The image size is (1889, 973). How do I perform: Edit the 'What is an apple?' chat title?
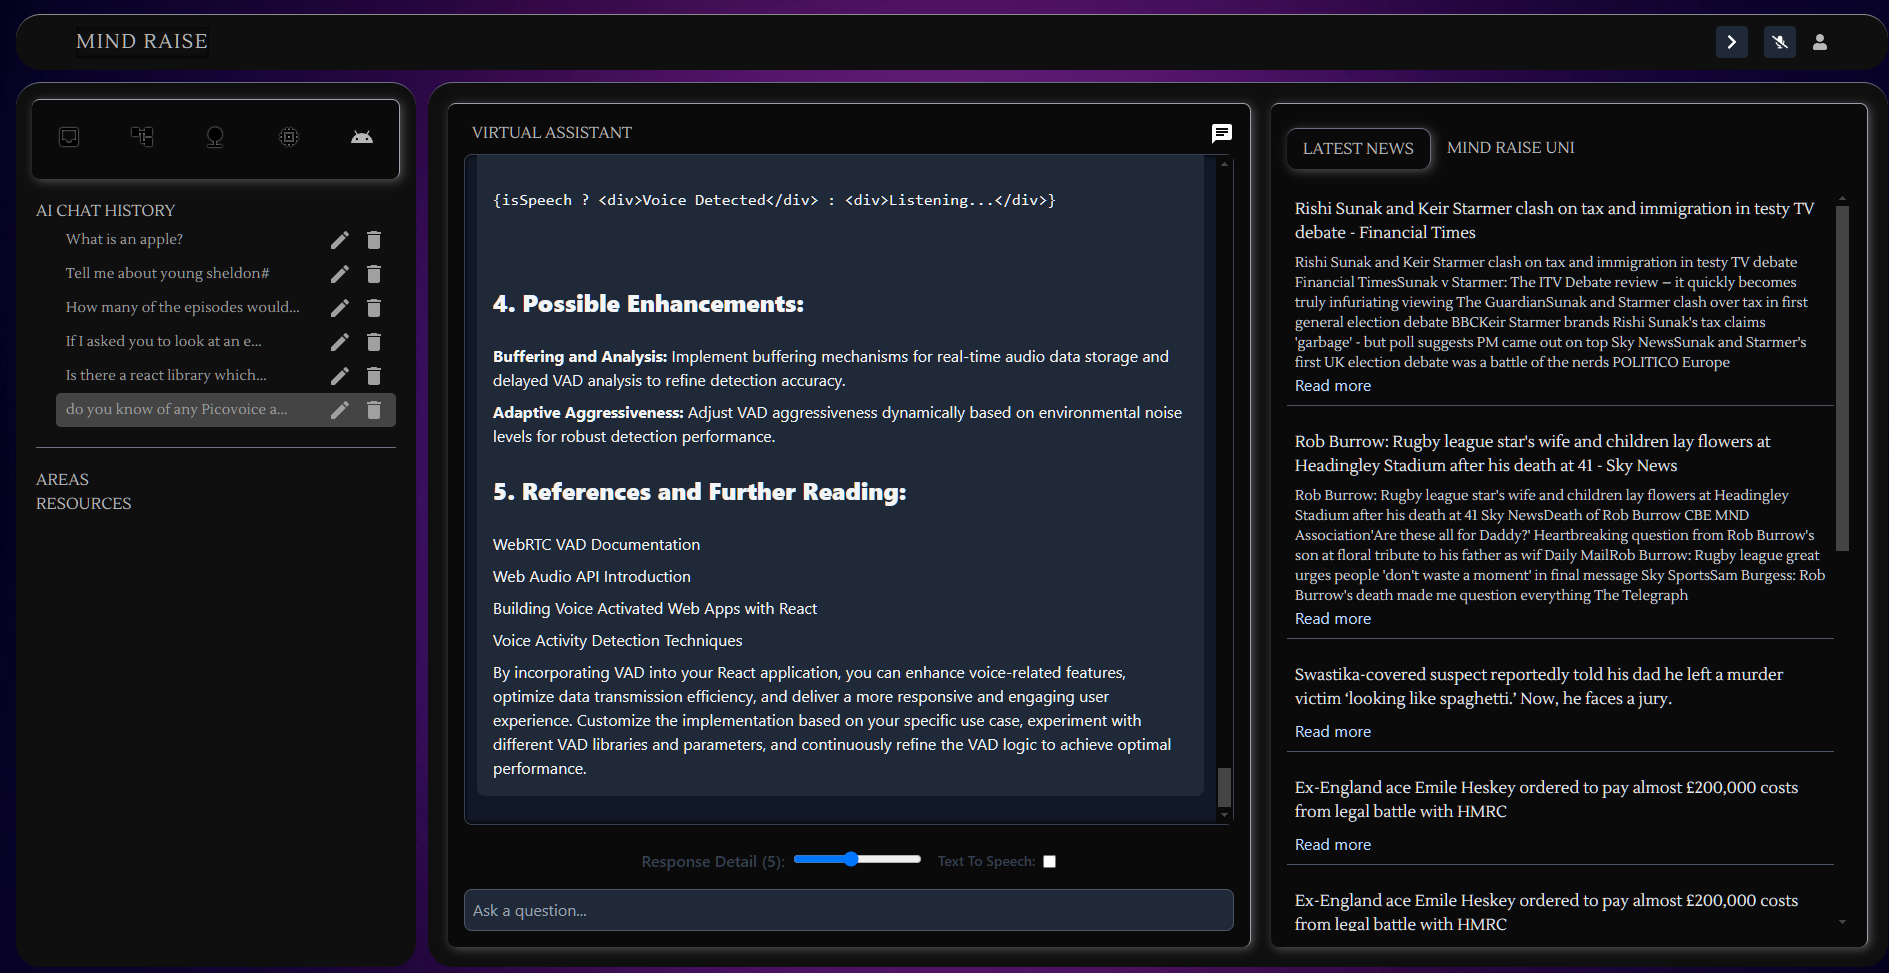tap(340, 240)
